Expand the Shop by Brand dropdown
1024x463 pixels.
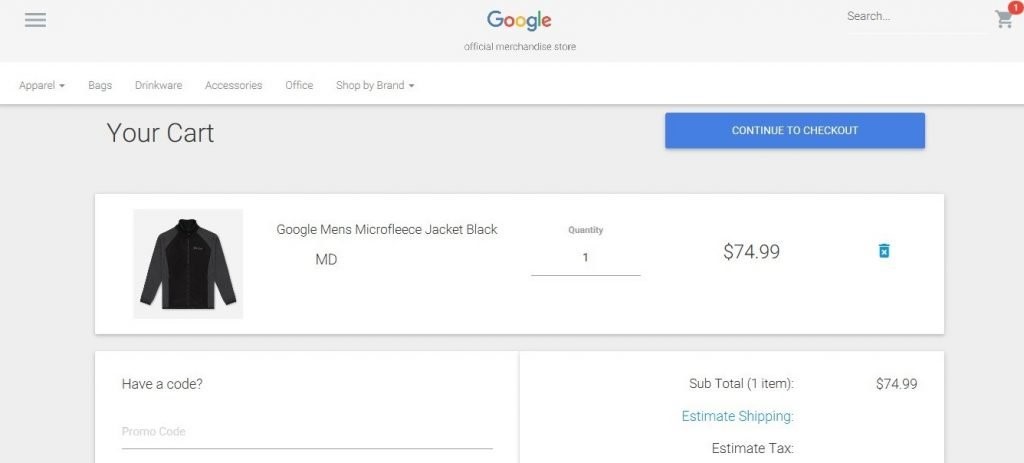[x=374, y=86]
